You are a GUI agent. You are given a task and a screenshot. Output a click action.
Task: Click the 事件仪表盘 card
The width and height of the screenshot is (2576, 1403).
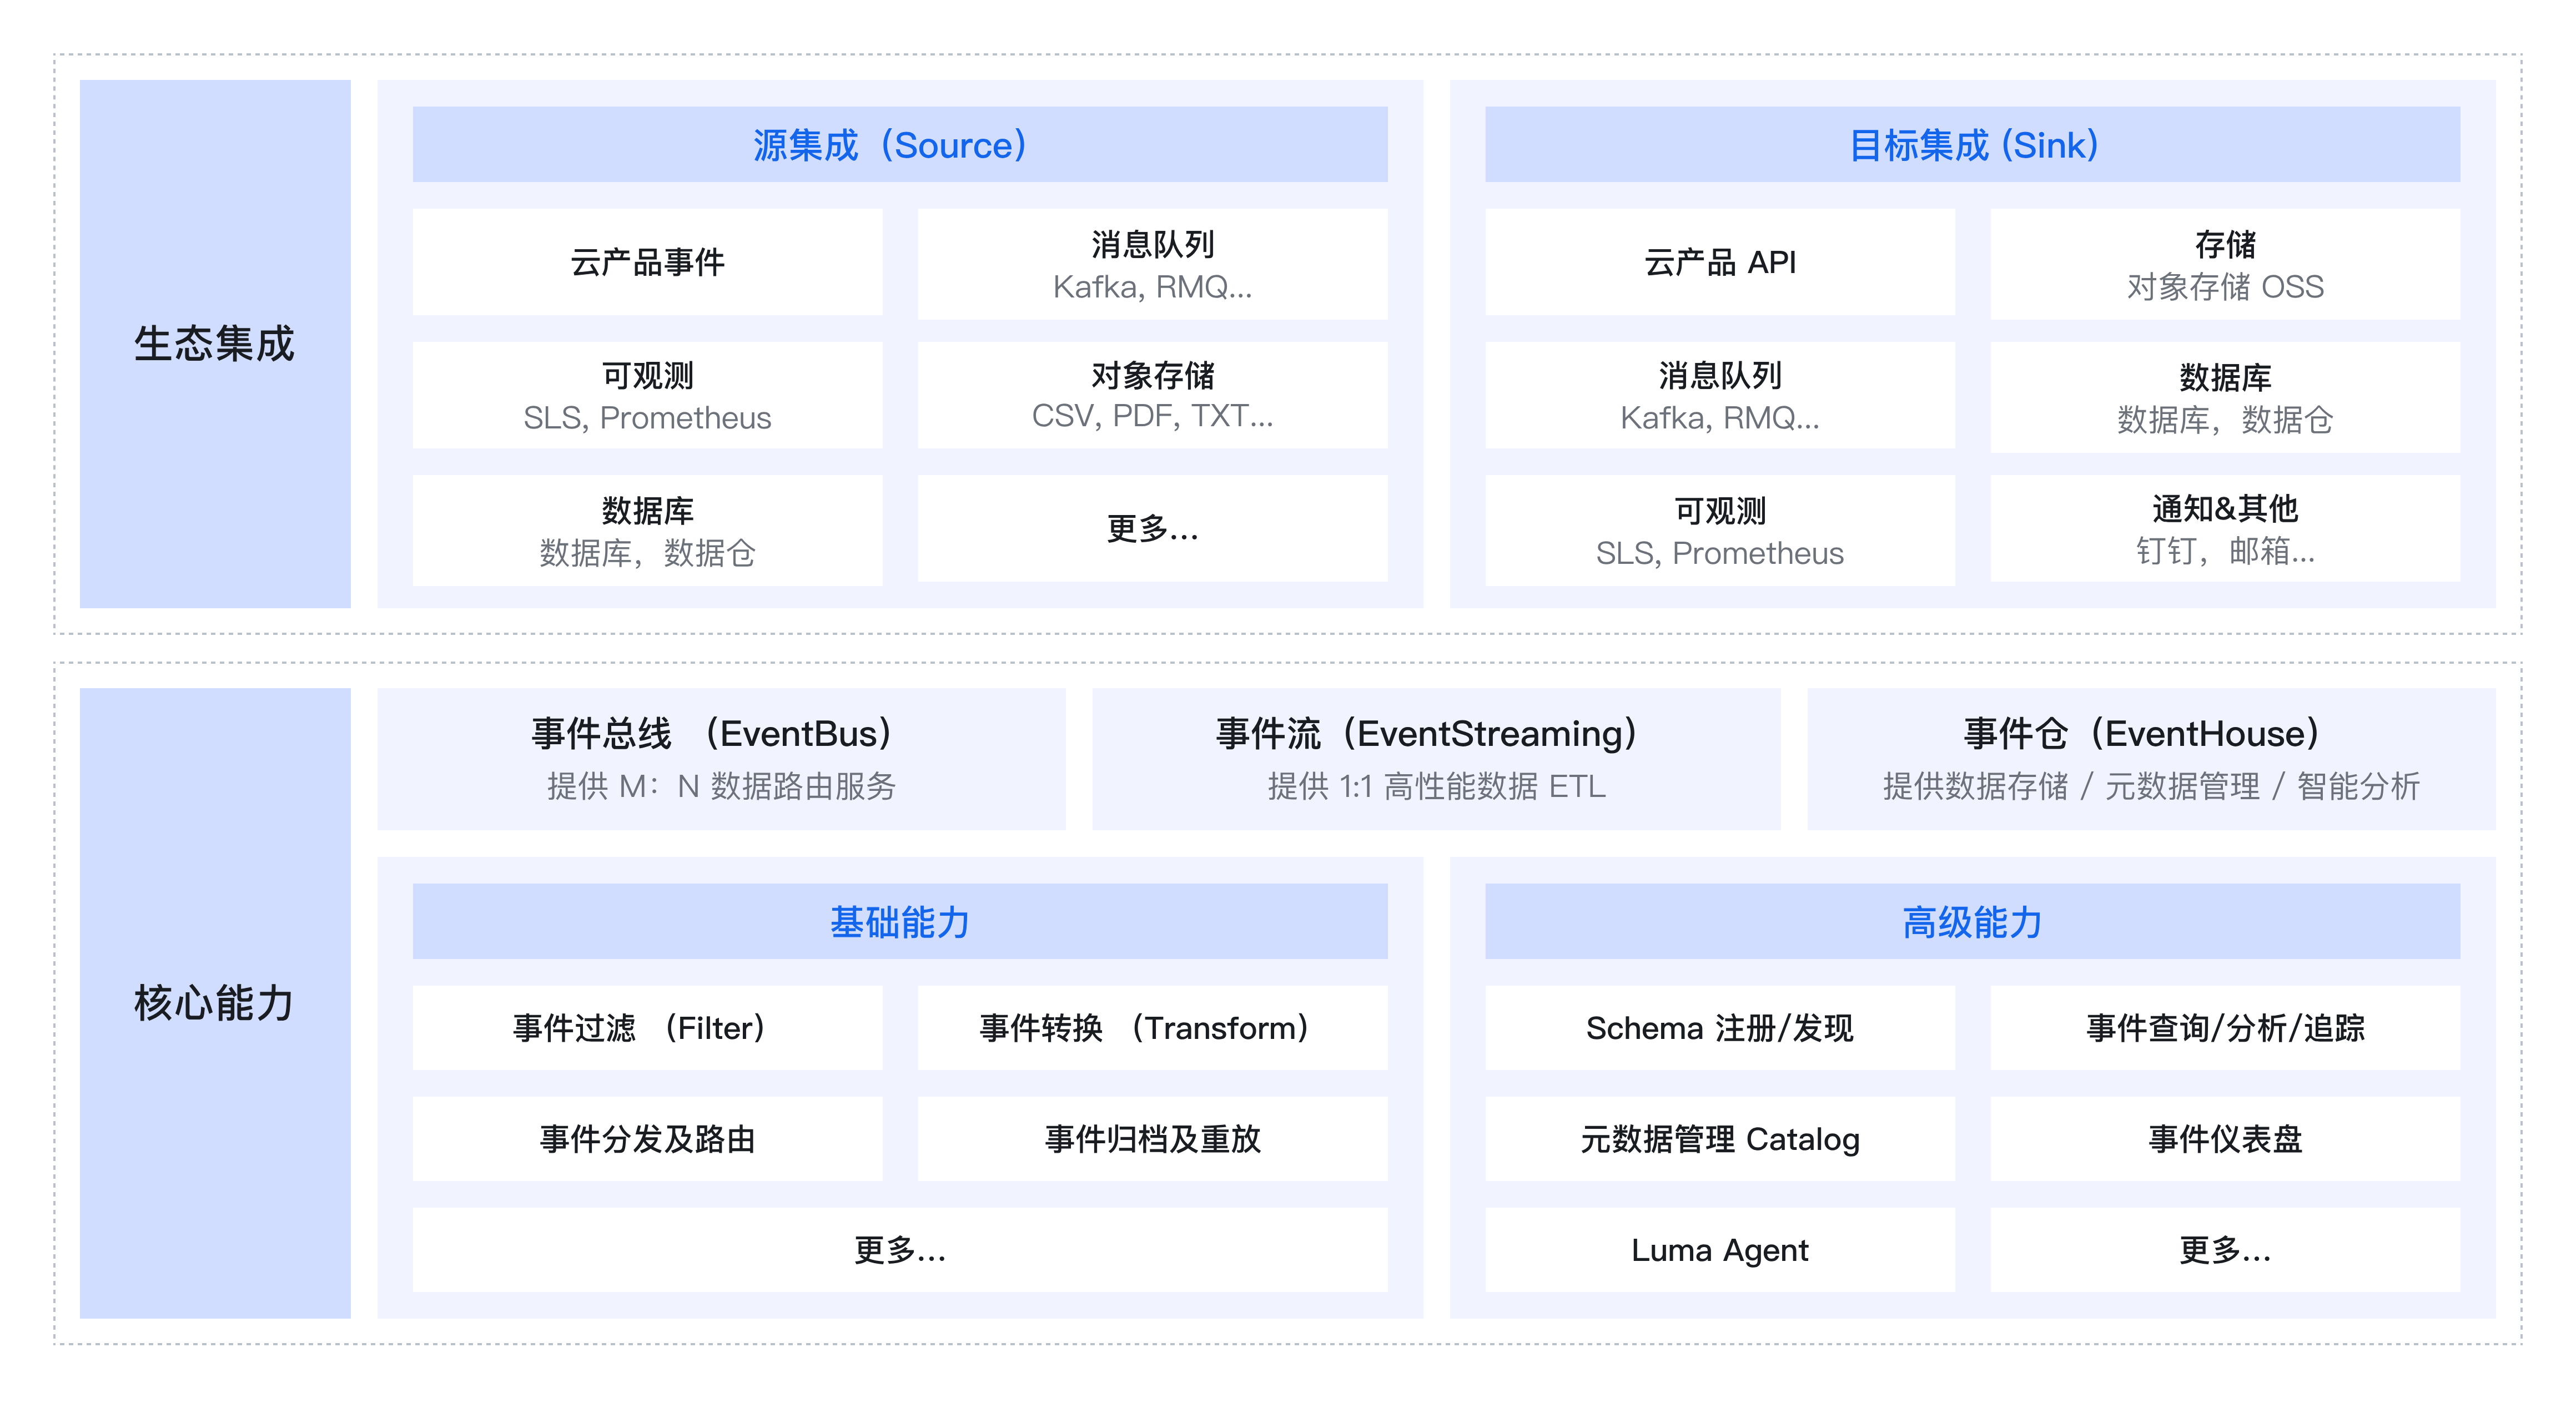(2225, 1138)
